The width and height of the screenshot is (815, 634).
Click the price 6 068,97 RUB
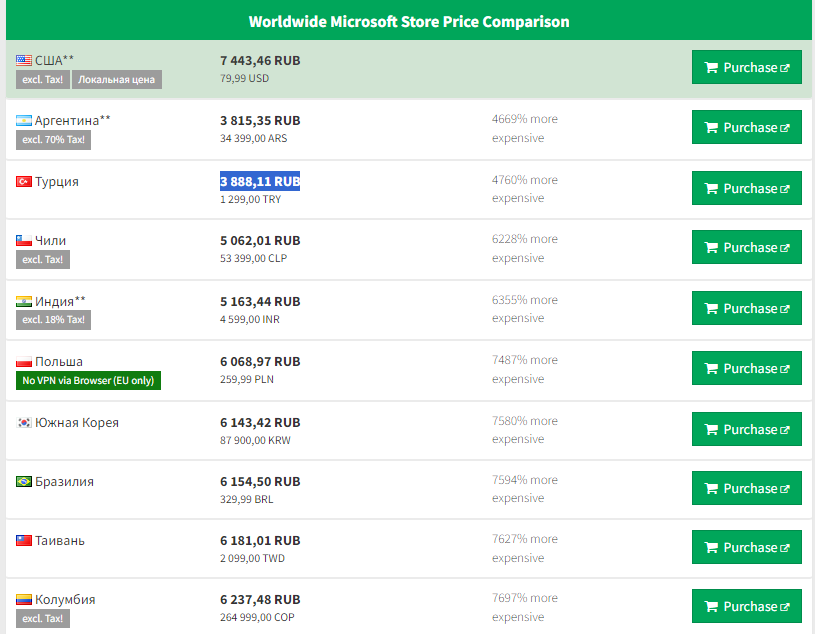pyautogui.click(x=260, y=362)
